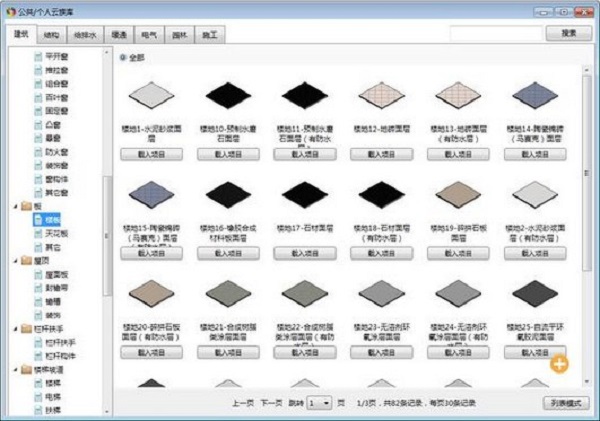Image resolution: width=600 pixels, height=421 pixels.
Task: Click the search input field
Action: (x=495, y=33)
